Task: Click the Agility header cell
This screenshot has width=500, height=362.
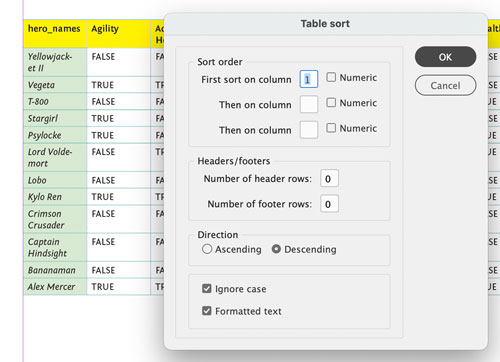Action: 119,34
